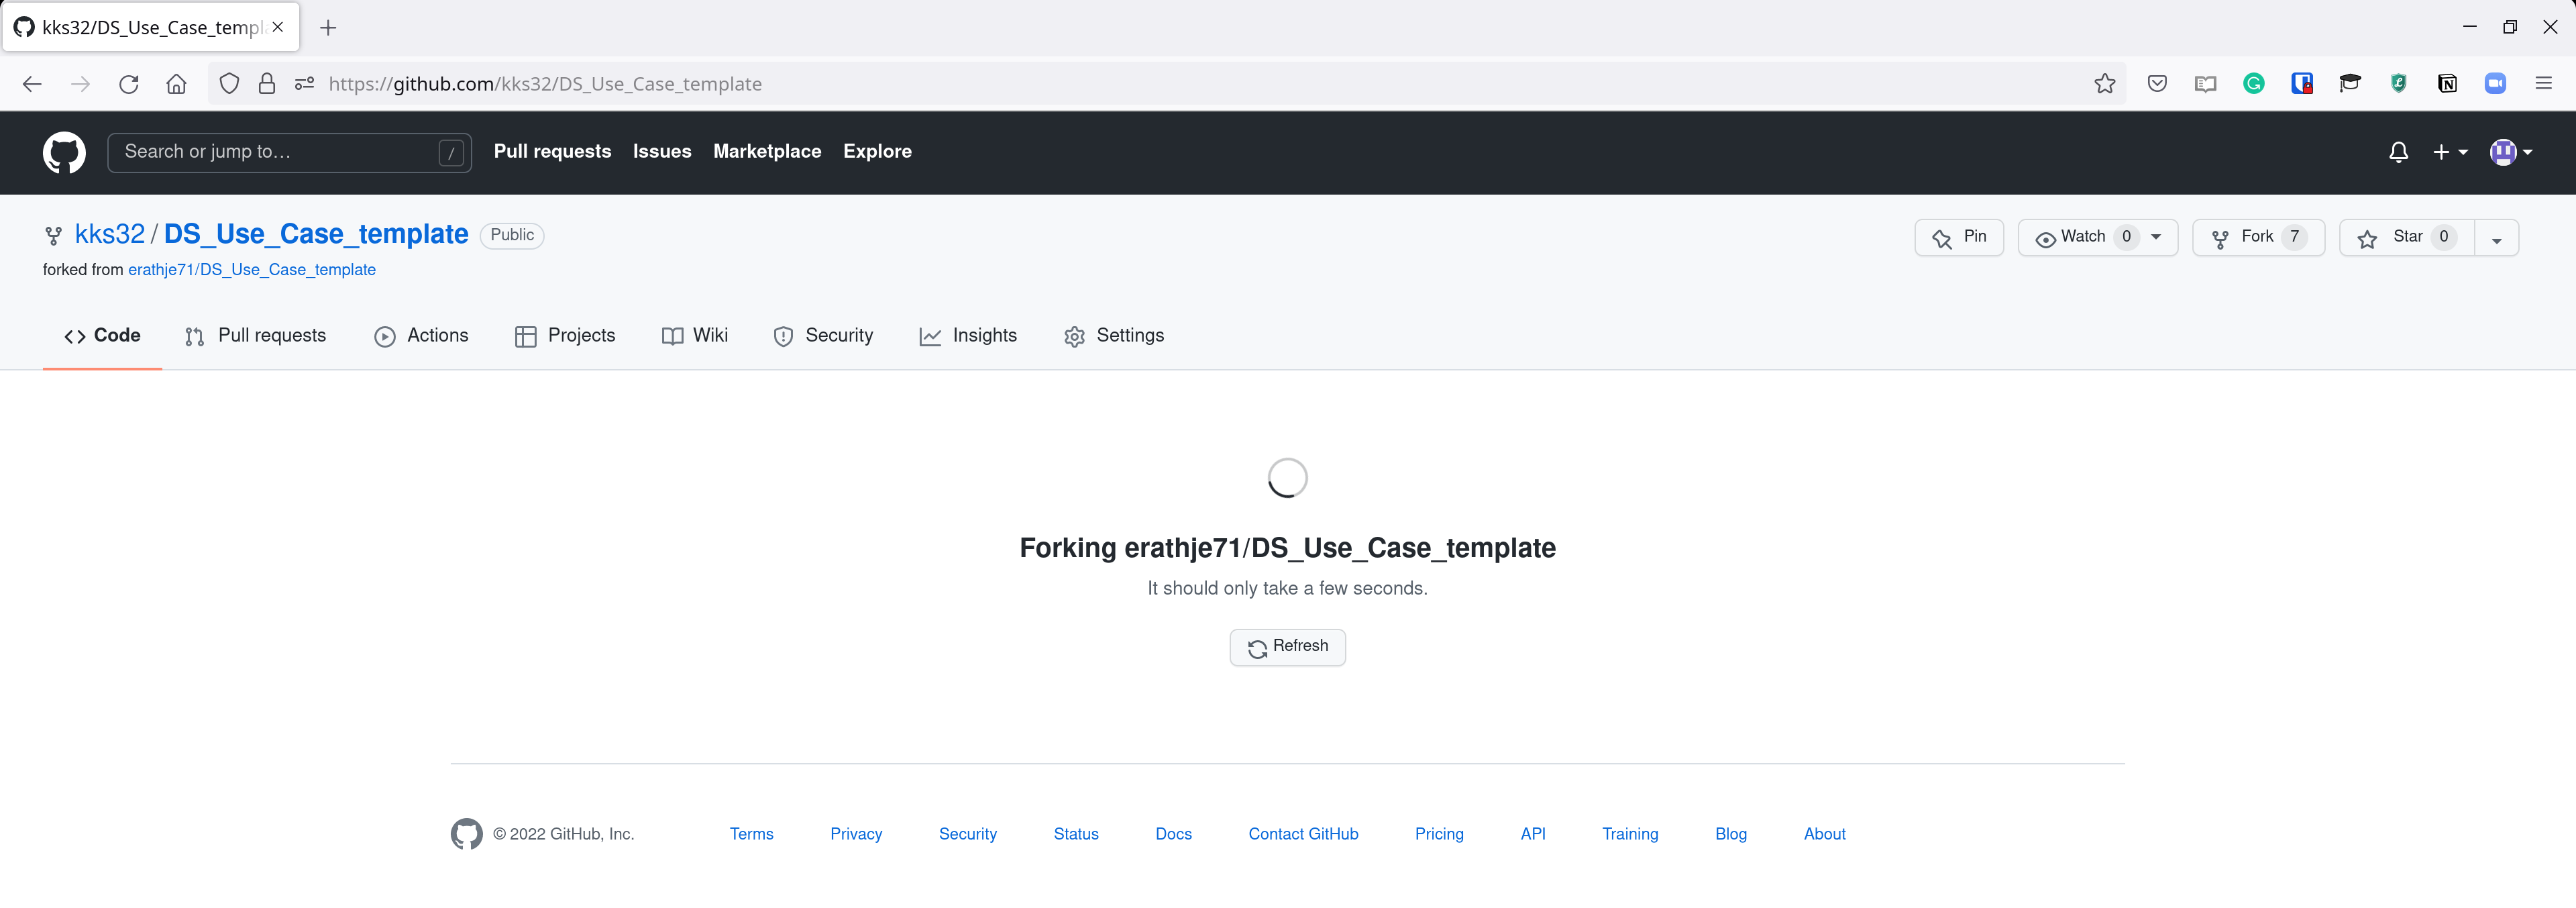The image size is (2576, 908).
Task: Open the repository Settings tab
Action: click(1114, 336)
